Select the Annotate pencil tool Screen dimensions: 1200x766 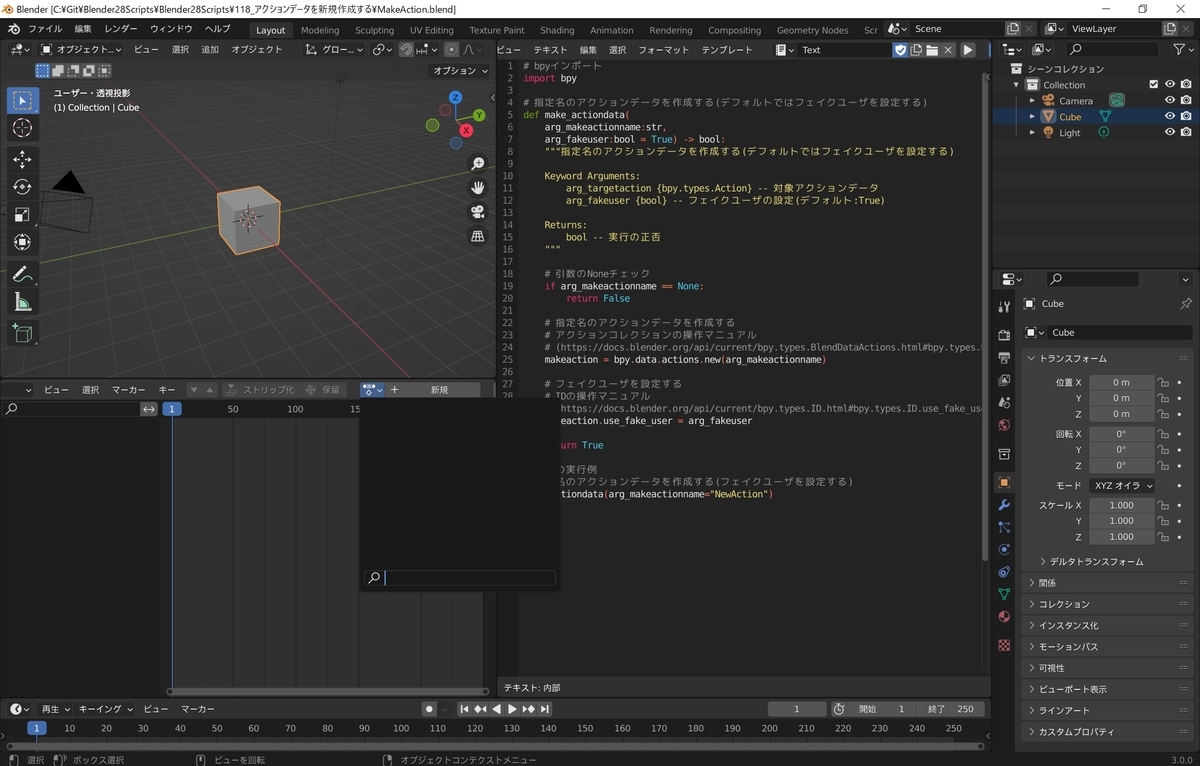coord(23,274)
